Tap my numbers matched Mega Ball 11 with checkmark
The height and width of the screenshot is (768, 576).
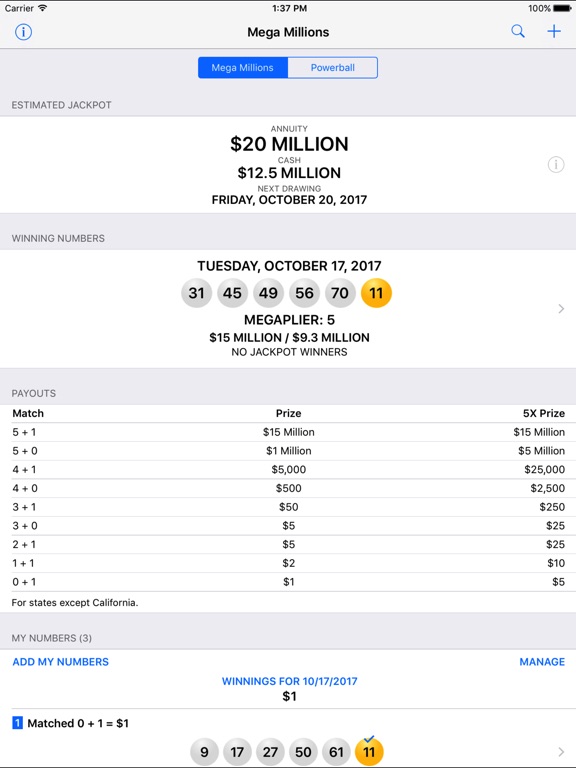pyautogui.click(x=369, y=751)
